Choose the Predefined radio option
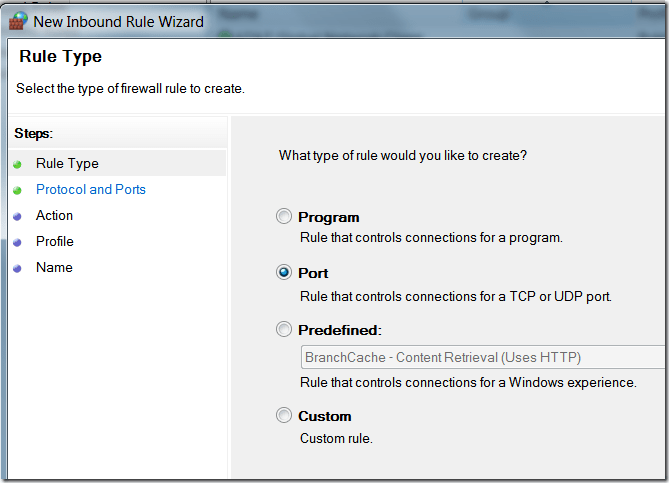The image size is (669, 483). point(285,330)
